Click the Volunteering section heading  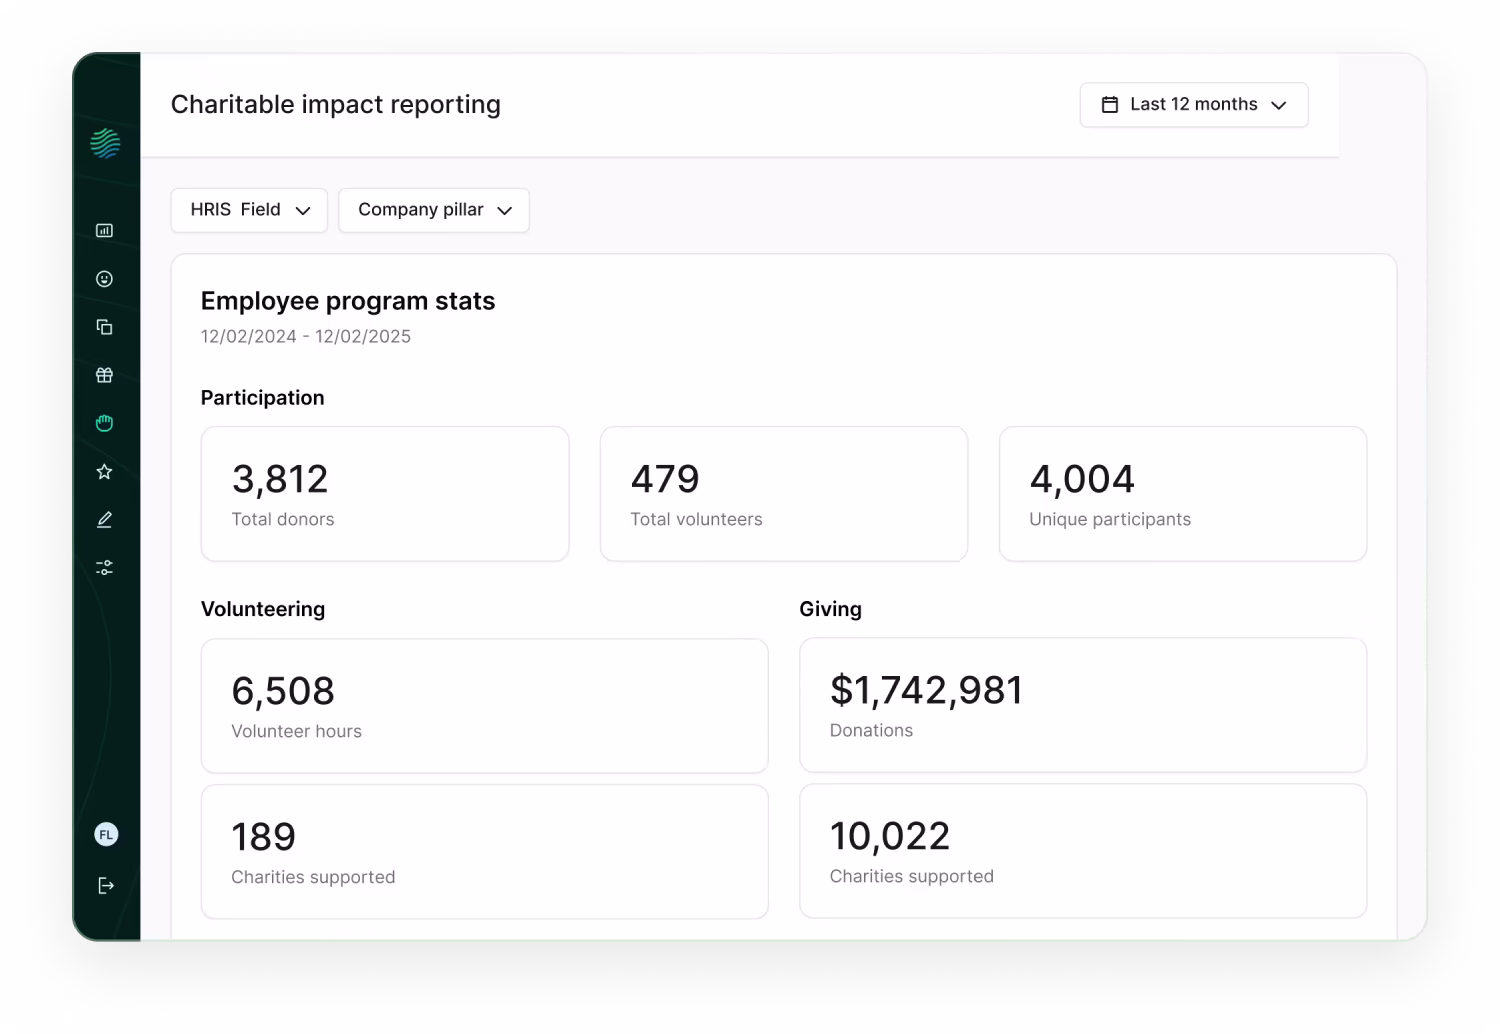click(x=263, y=609)
